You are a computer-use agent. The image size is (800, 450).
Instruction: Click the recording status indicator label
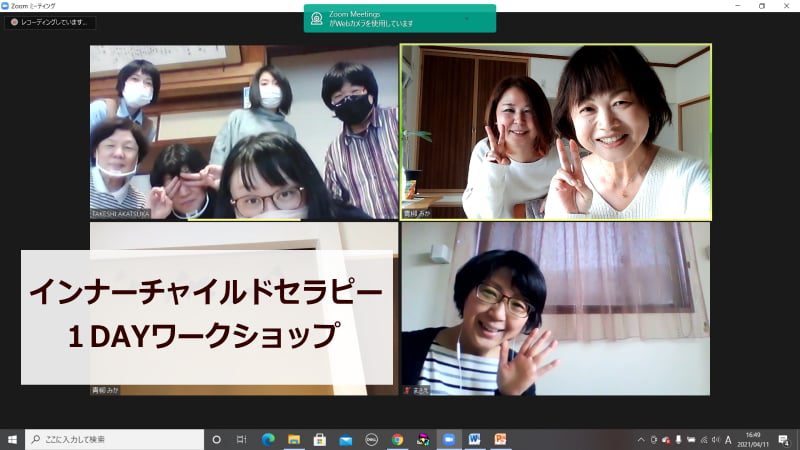[50, 22]
